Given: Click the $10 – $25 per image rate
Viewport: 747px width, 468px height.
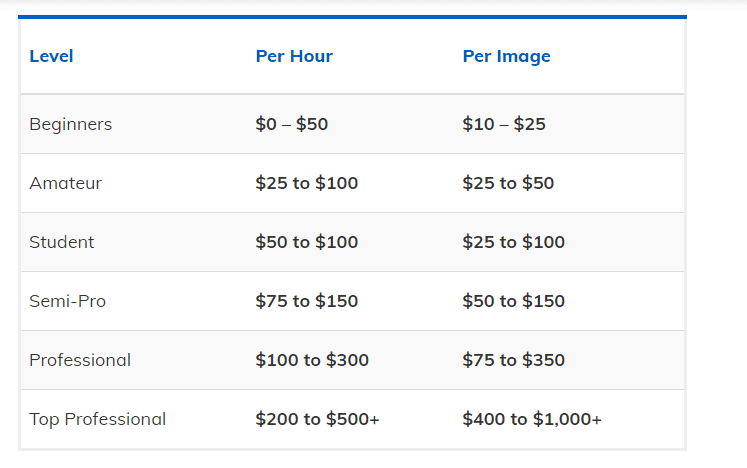Looking at the screenshot, I should [x=504, y=124].
